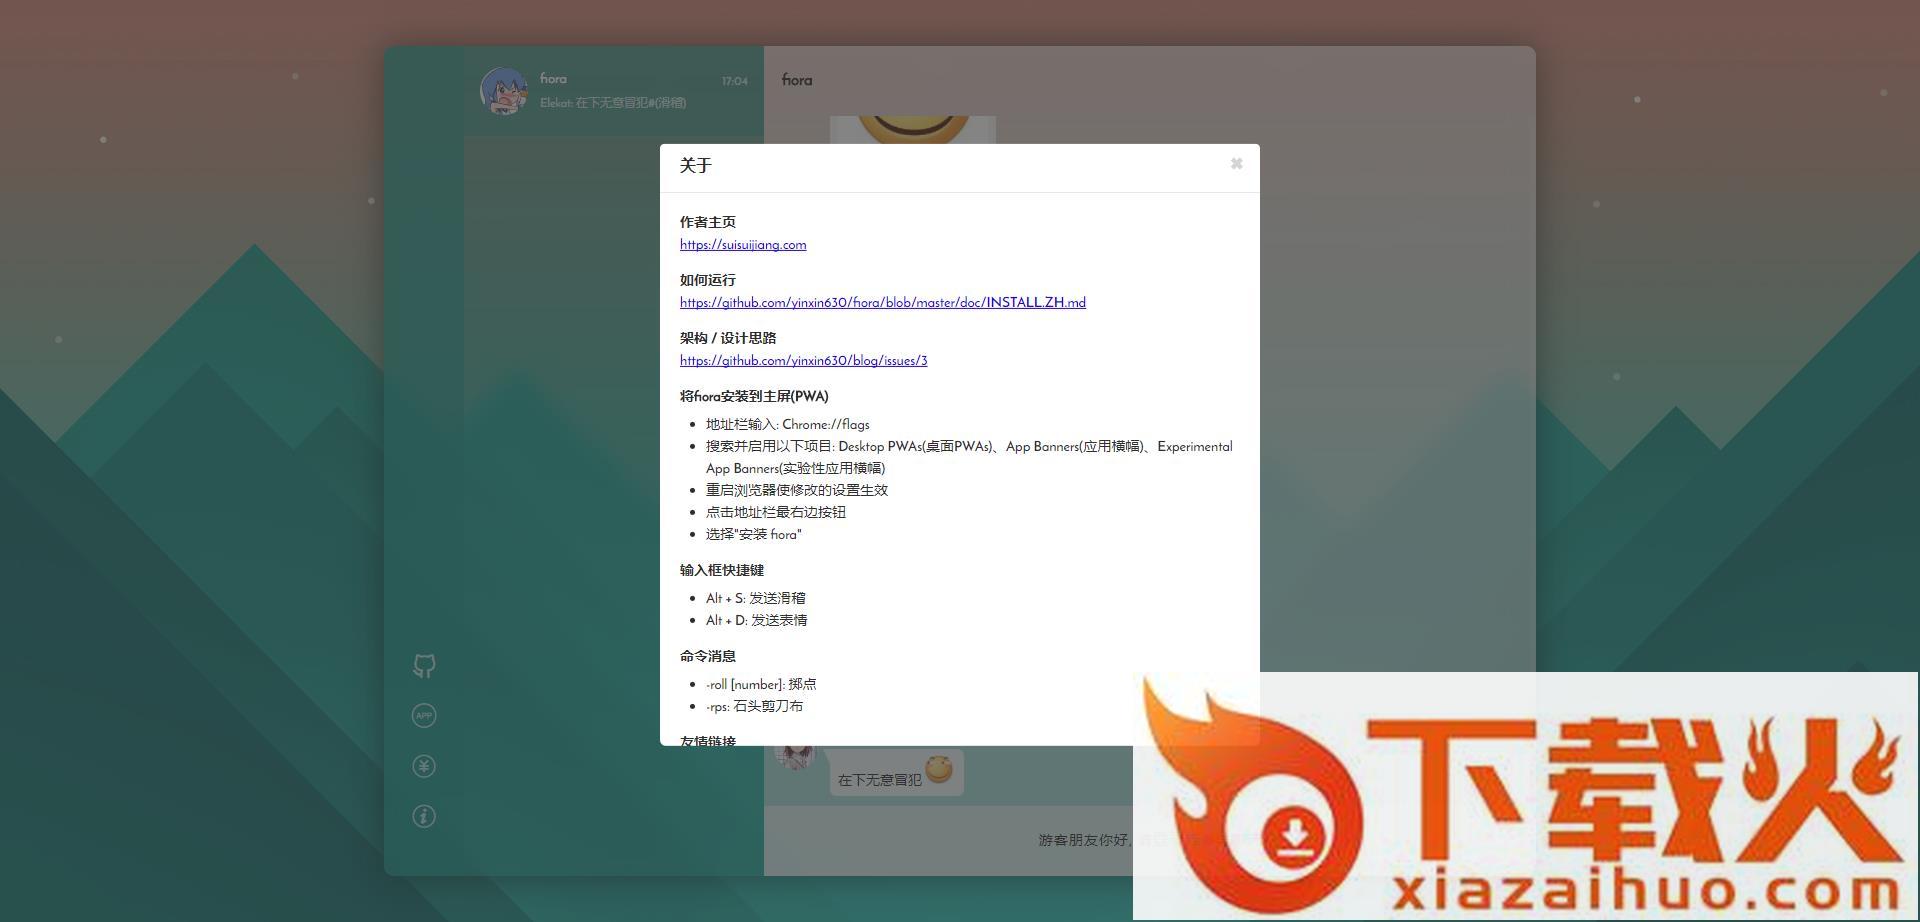Open the yen reward icon in sidebar
The image size is (1920, 922).
click(424, 766)
